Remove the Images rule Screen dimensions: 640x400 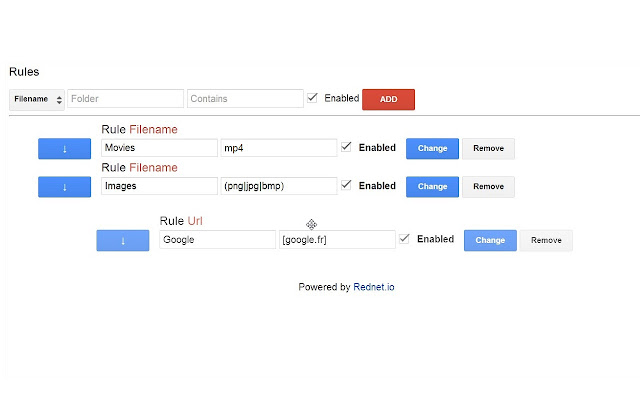click(488, 186)
